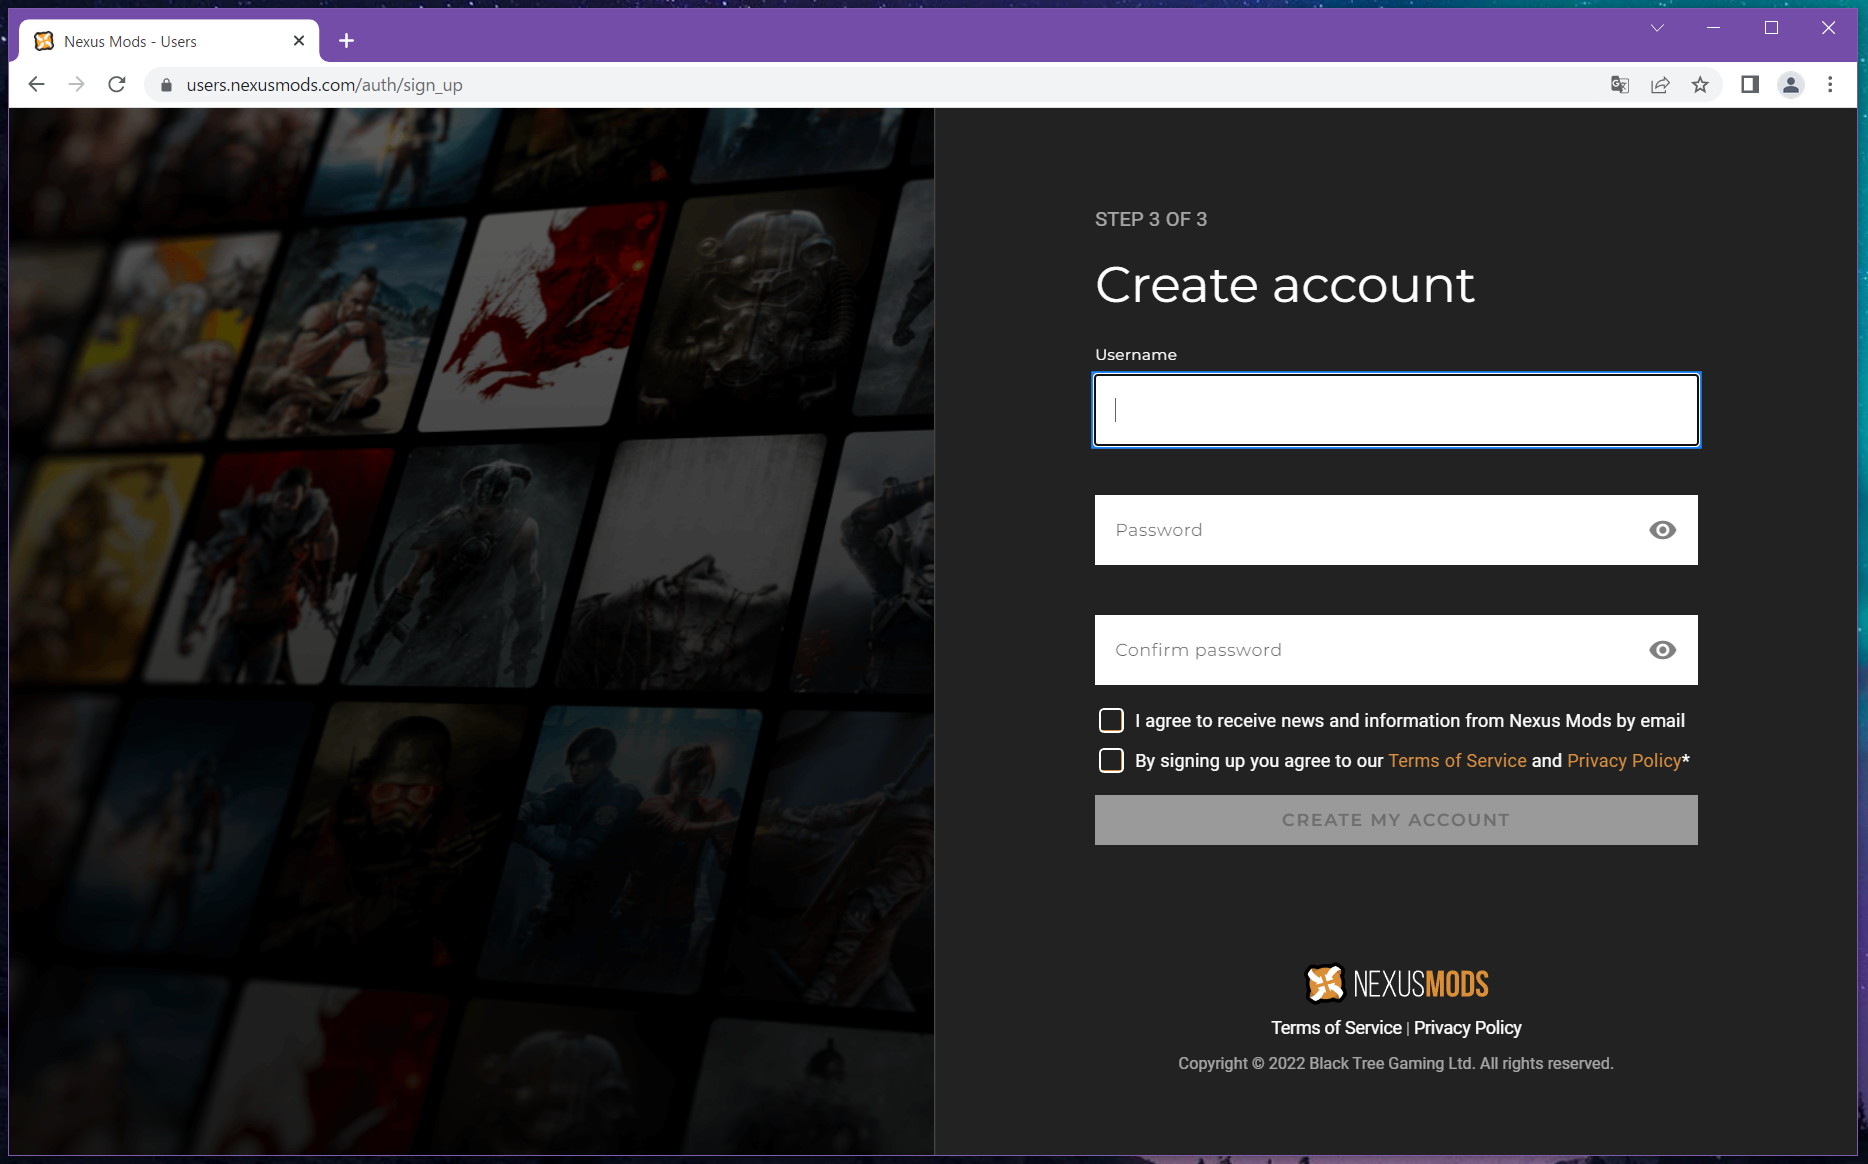The height and width of the screenshot is (1164, 1868).
Task: Focus the Username input field
Action: pos(1396,410)
